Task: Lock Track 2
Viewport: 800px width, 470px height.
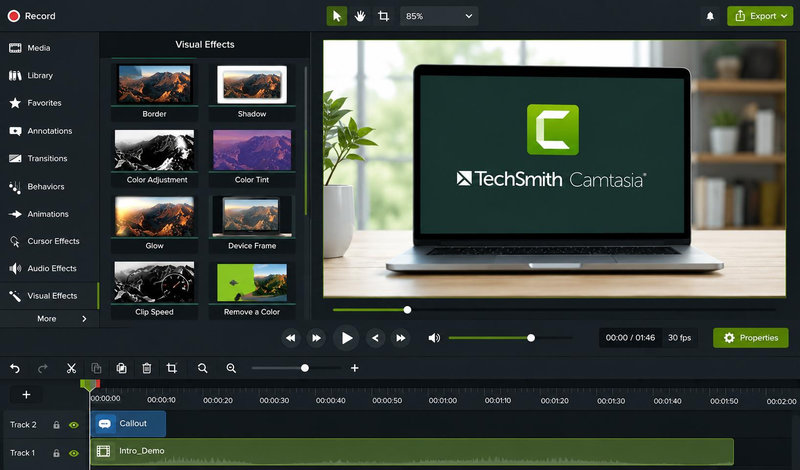Action: coord(57,425)
